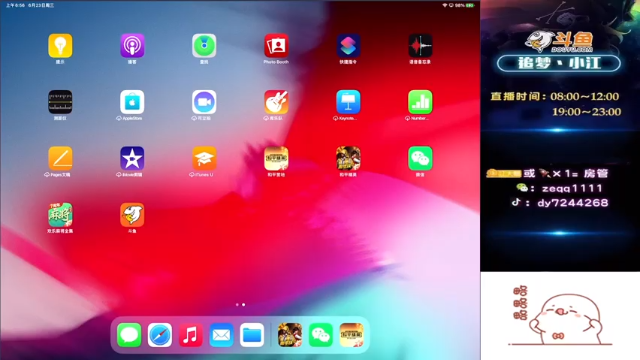Open the Music app in the dock
The image size is (640, 360).
tap(191, 335)
